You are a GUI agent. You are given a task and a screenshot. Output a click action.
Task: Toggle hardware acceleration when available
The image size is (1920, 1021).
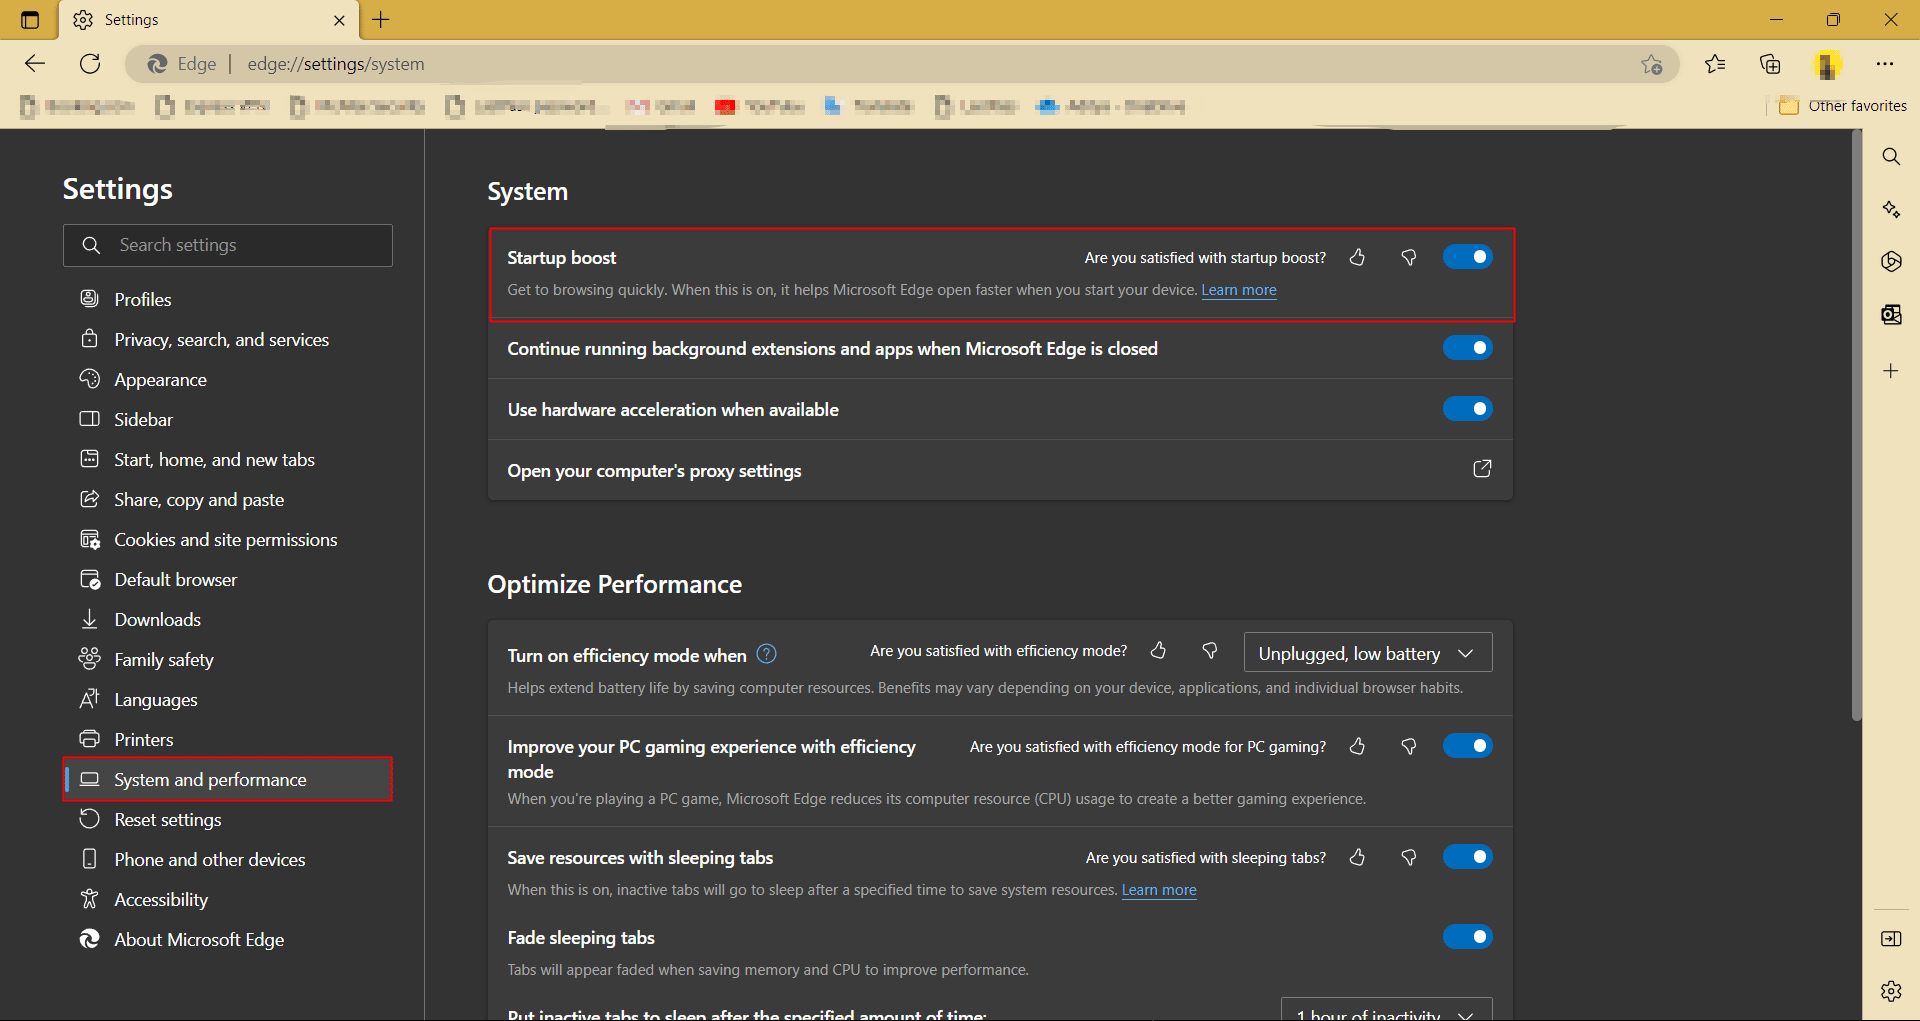(x=1467, y=409)
